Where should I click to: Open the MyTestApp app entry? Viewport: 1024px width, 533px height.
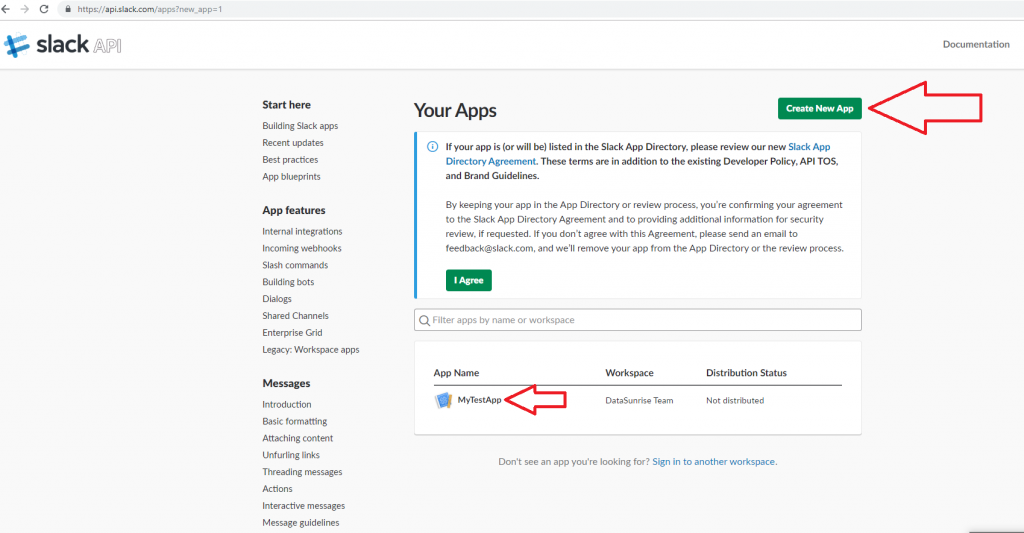tap(479, 400)
